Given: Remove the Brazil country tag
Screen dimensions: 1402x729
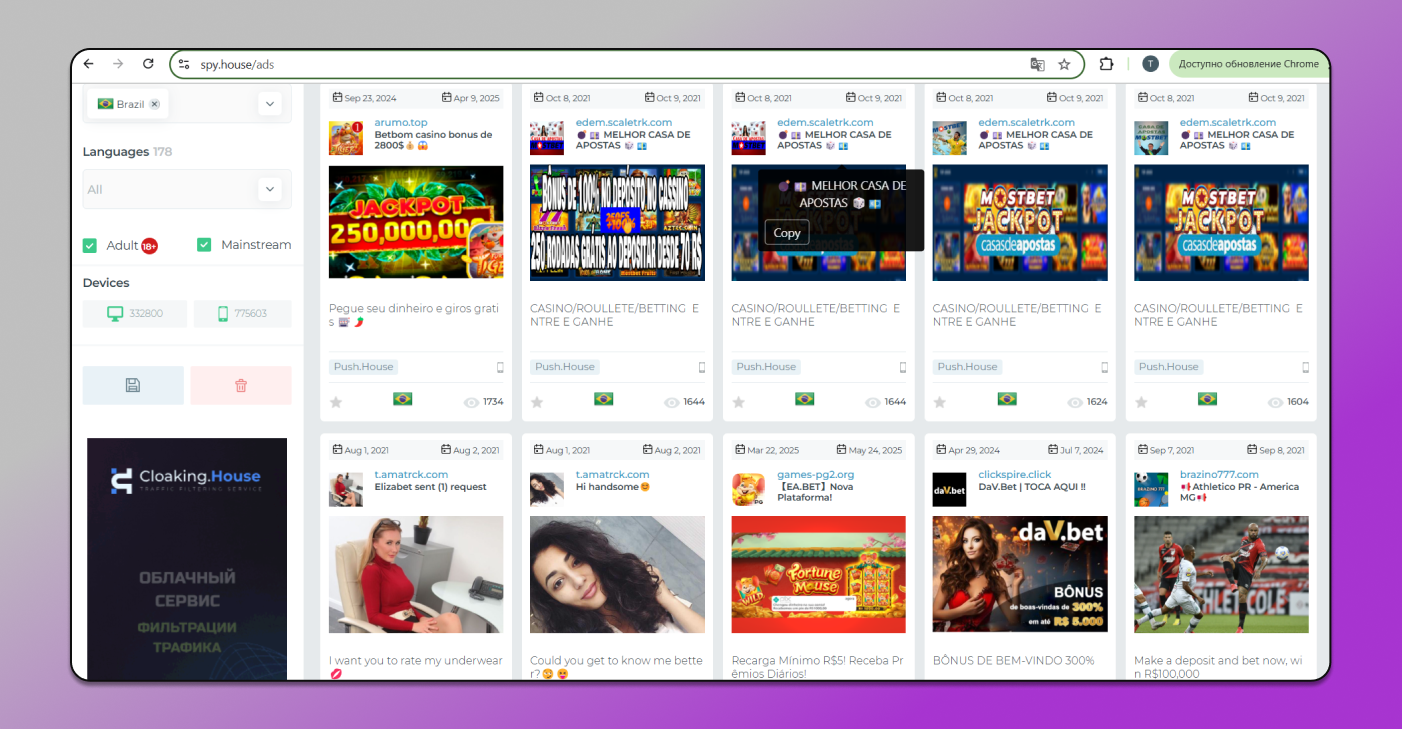Looking at the screenshot, I should click(155, 104).
